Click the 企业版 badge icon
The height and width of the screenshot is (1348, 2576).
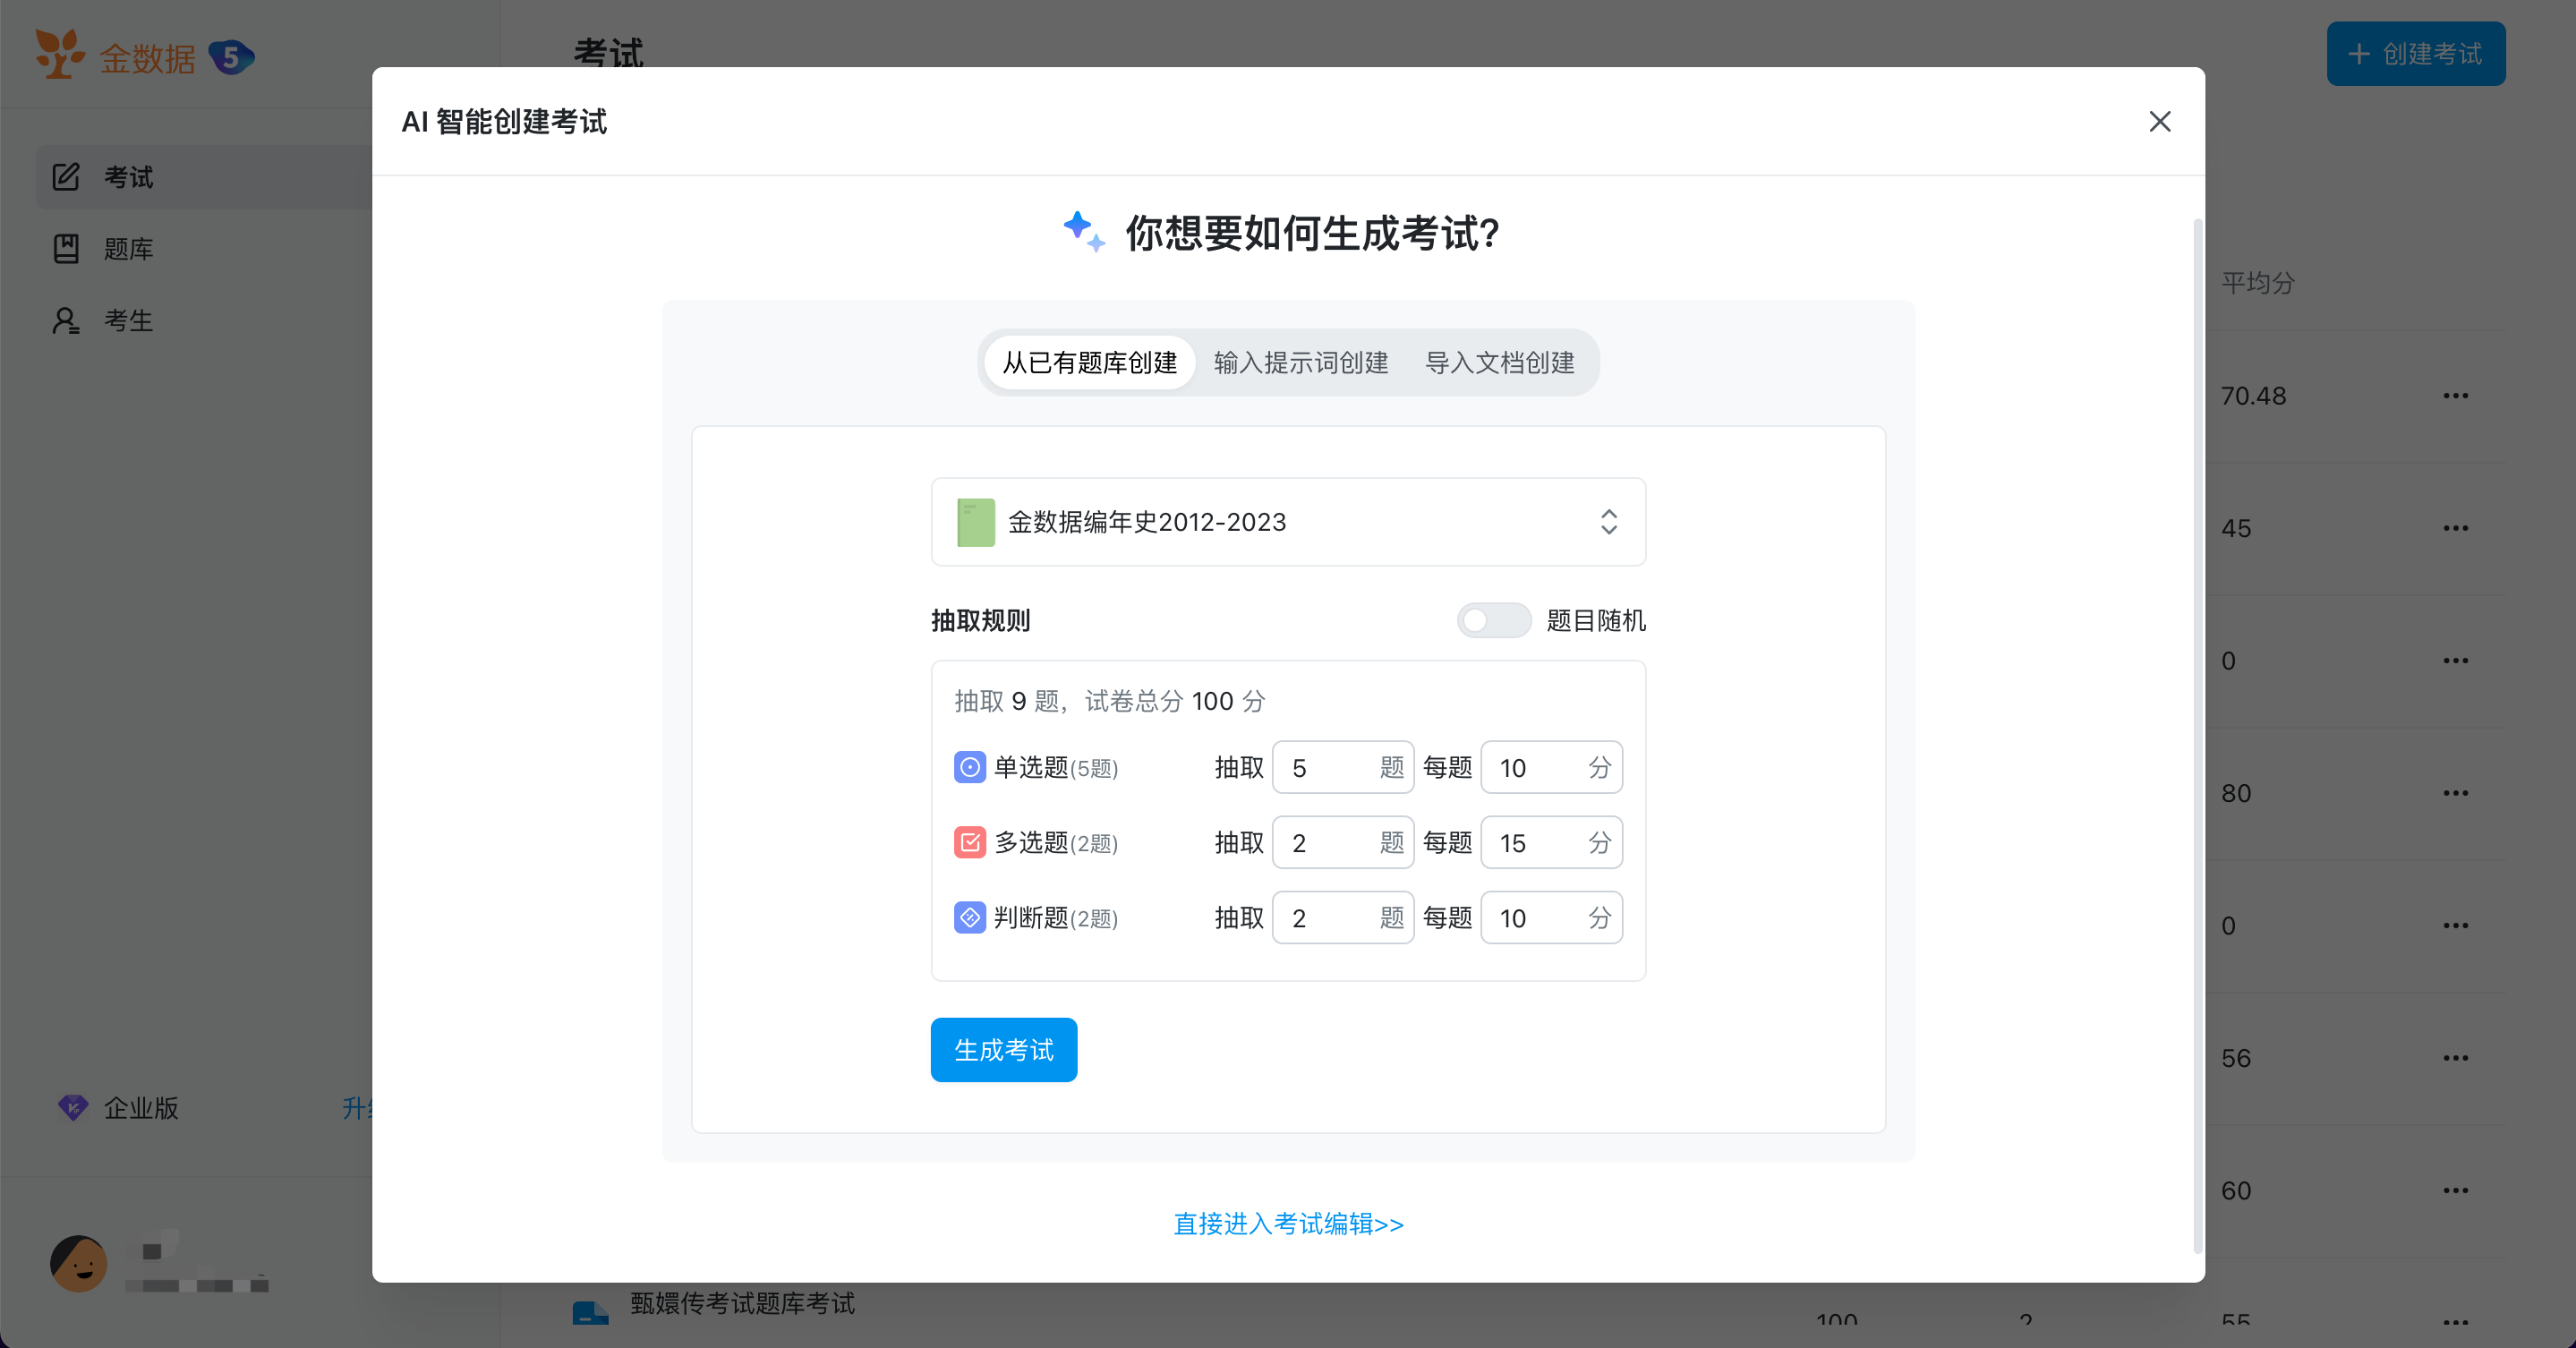click(73, 1108)
